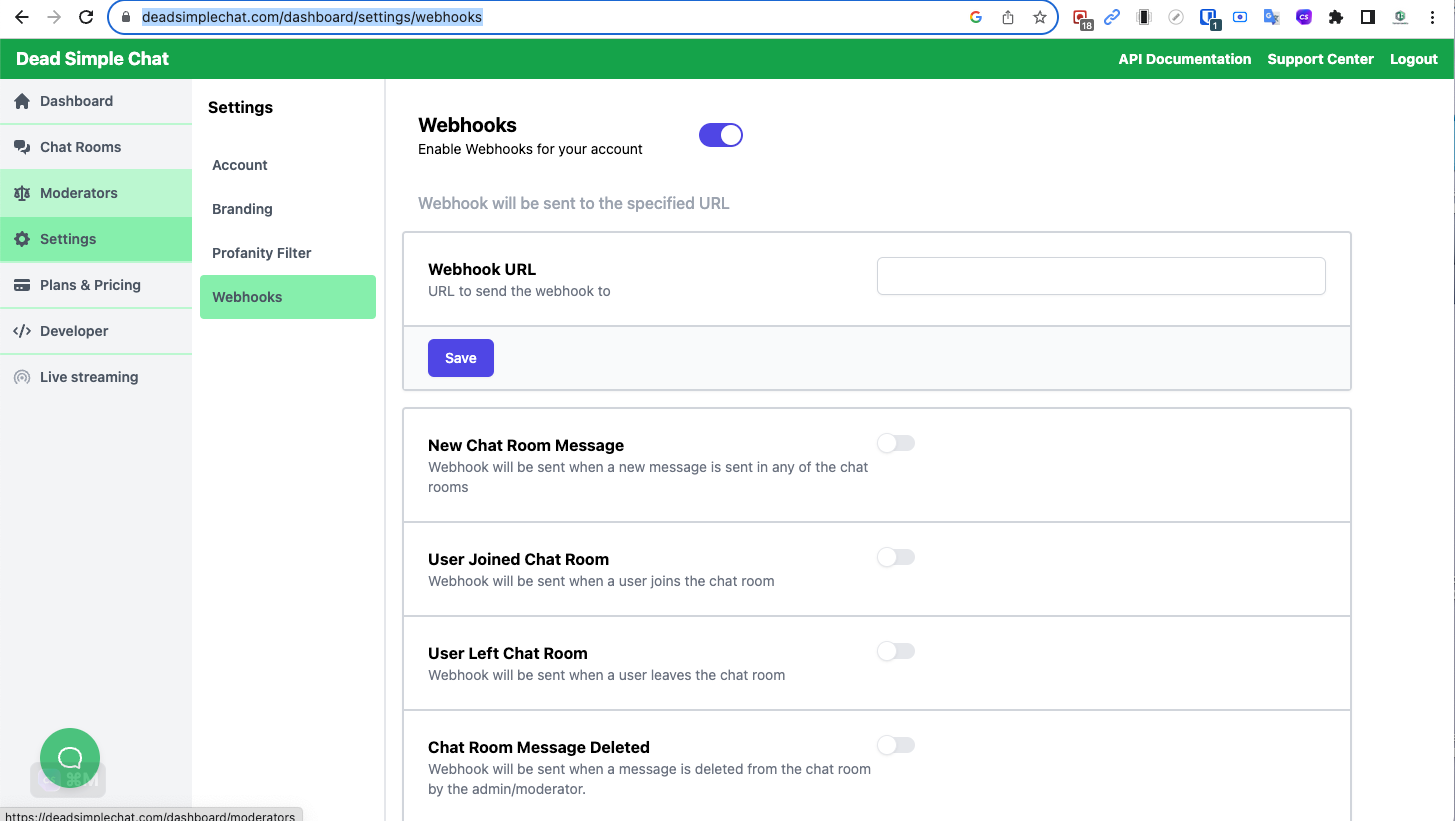Open the green chat support bubble
This screenshot has height=821, width=1455.
coord(70,758)
